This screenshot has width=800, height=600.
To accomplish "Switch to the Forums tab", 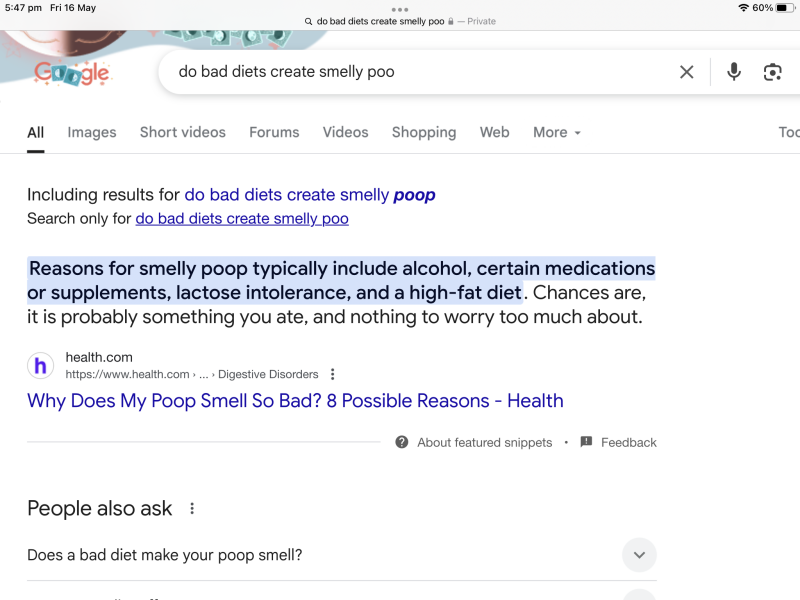I will tap(274, 132).
